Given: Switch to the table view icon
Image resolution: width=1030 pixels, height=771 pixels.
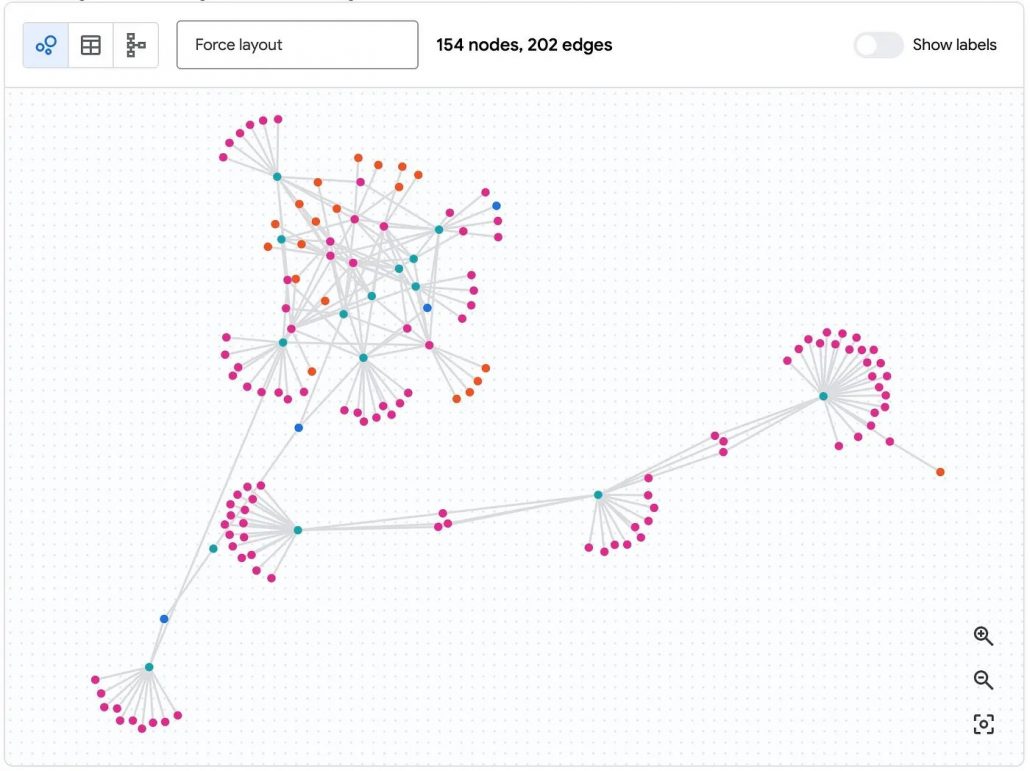Looking at the screenshot, I should (x=91, y=45).
